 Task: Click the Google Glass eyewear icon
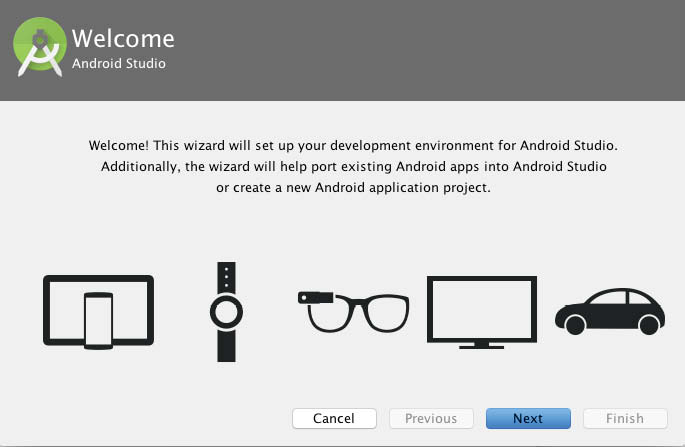(x=353, y=312)
